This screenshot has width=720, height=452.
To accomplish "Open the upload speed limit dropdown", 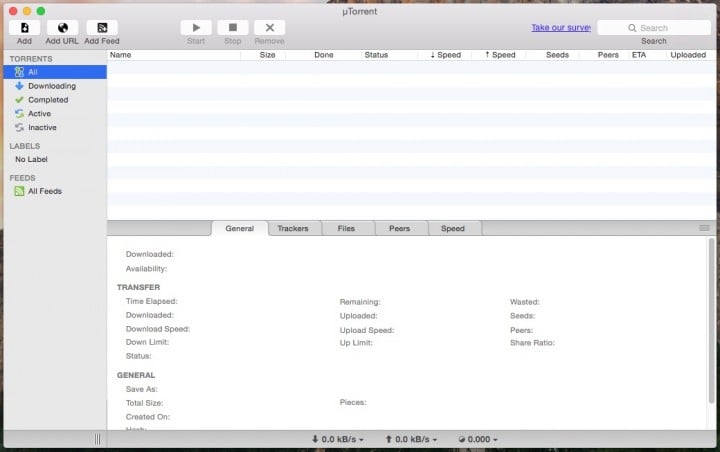I will [411, 439].
